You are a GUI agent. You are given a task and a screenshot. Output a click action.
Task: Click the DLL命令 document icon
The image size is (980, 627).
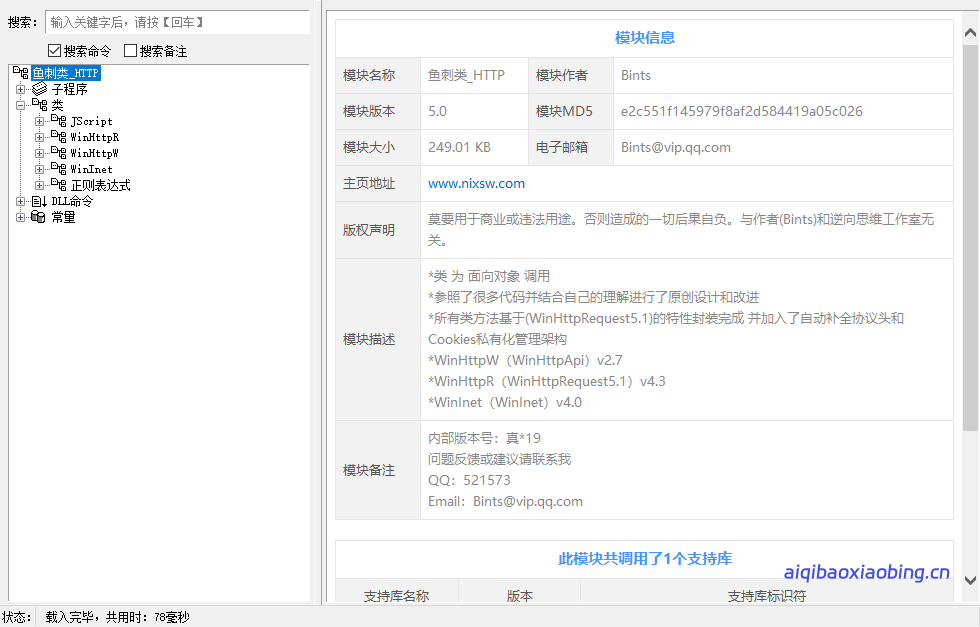37,200
